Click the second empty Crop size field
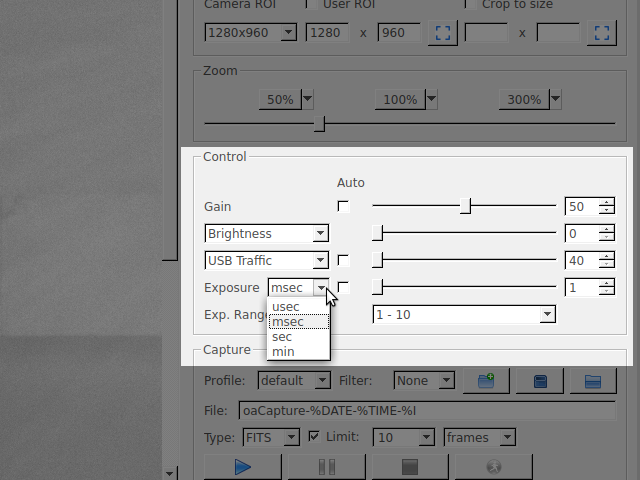This screenshot has height=480, width=640. (x=558, y=33)
